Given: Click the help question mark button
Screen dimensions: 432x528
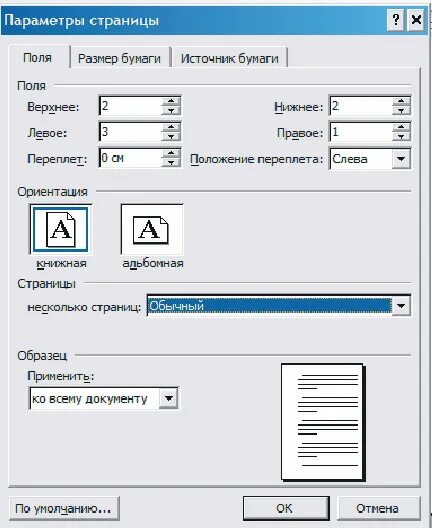Looking at the screenshot, I should point(396,20).
